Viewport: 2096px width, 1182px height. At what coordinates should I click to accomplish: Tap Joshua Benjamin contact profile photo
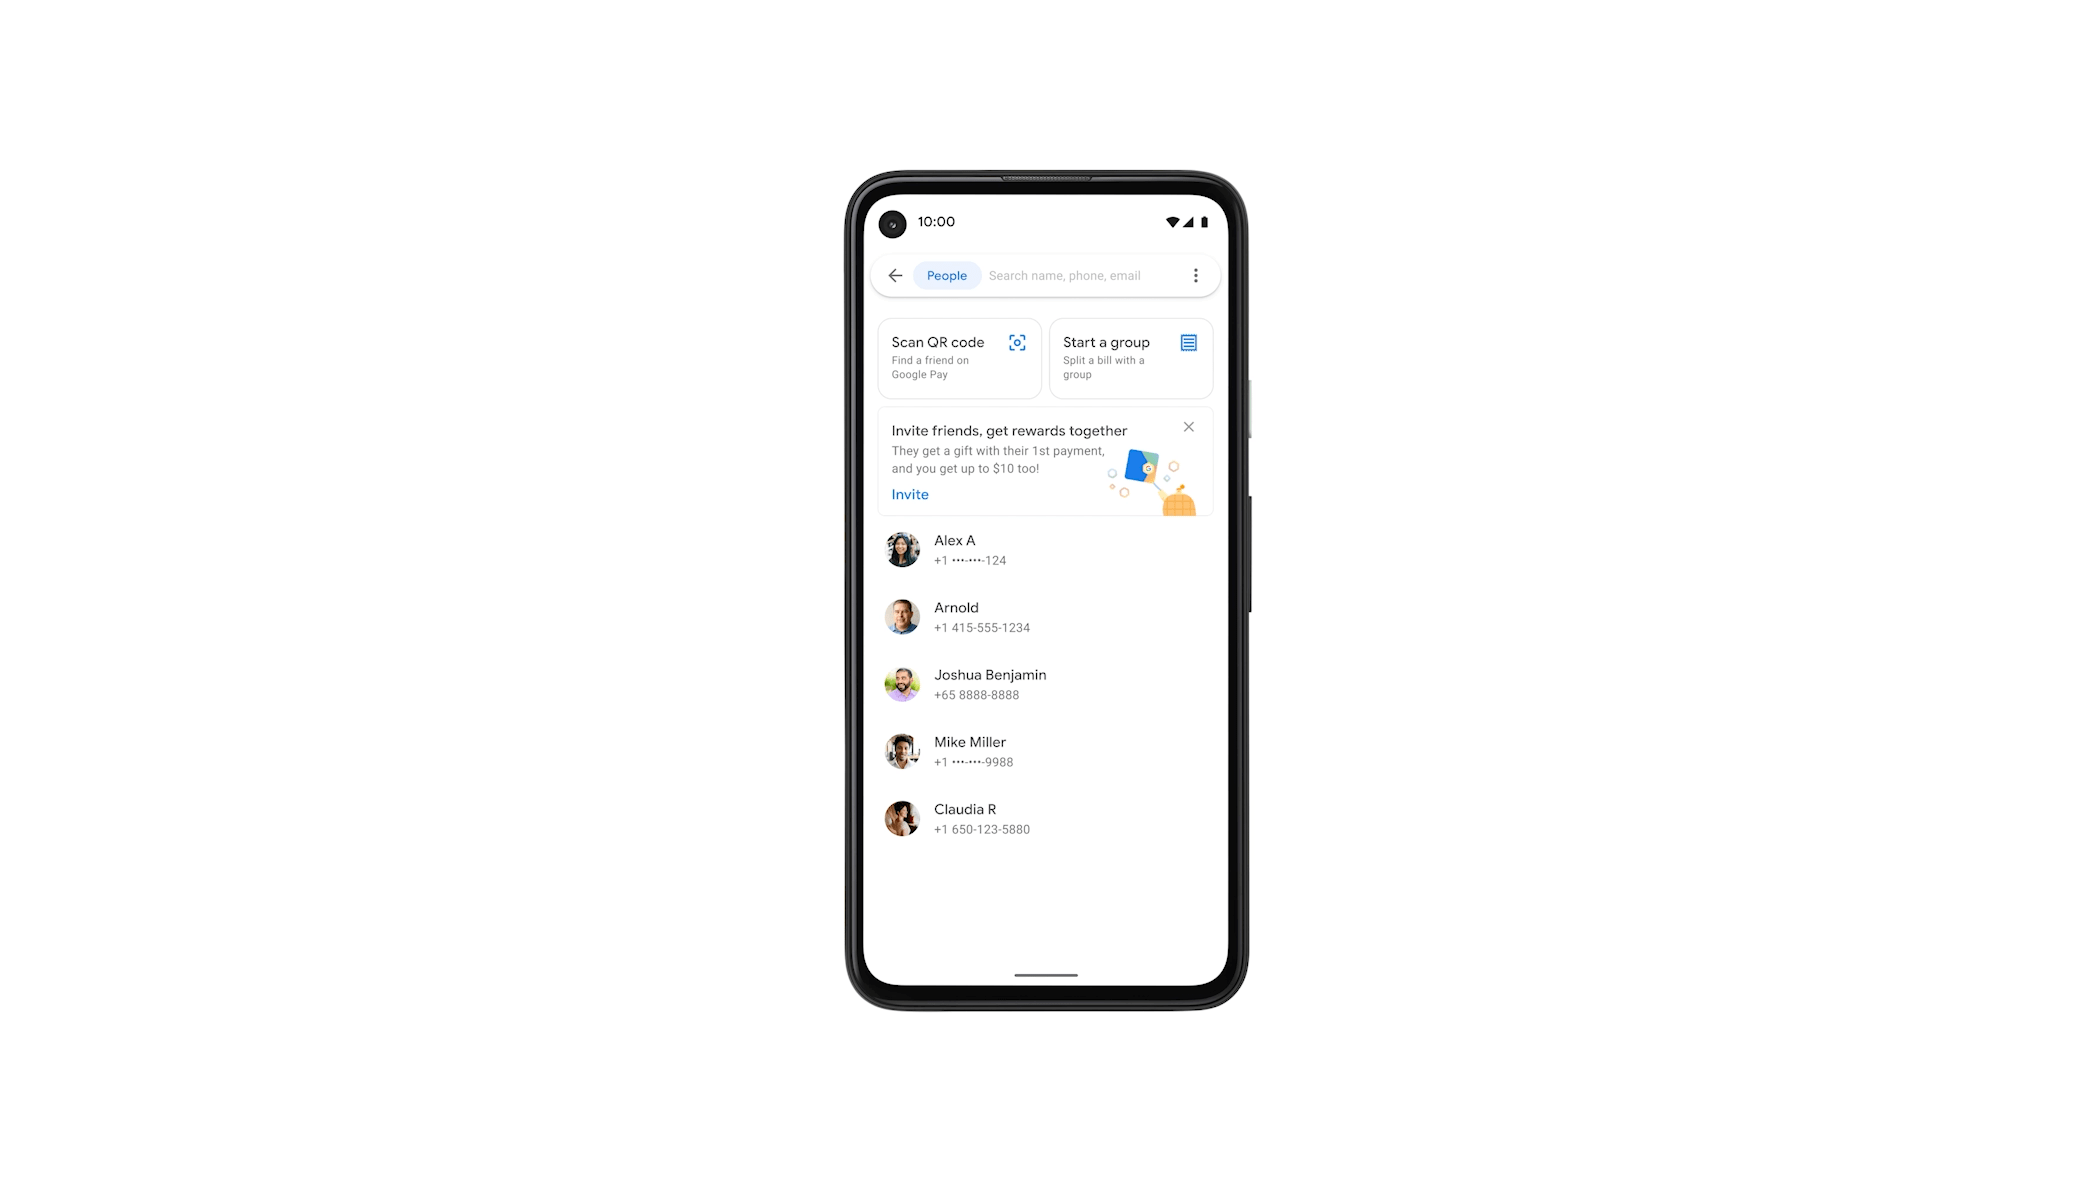[x=903, y=684]
